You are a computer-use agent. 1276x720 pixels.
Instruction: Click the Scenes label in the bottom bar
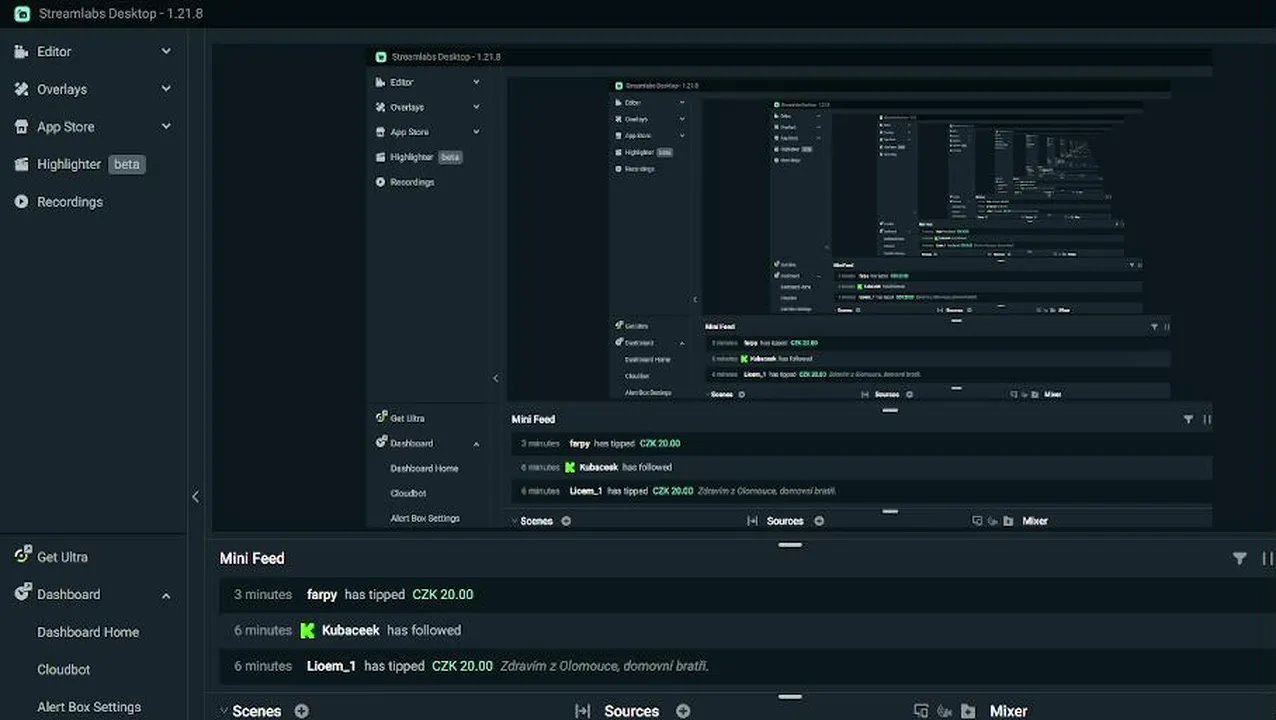[x=257, y=711]
